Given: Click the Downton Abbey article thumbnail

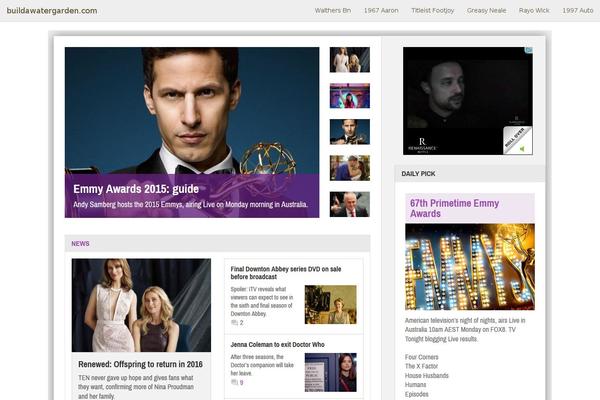Looking at the screenshot, I should (331, 304).
